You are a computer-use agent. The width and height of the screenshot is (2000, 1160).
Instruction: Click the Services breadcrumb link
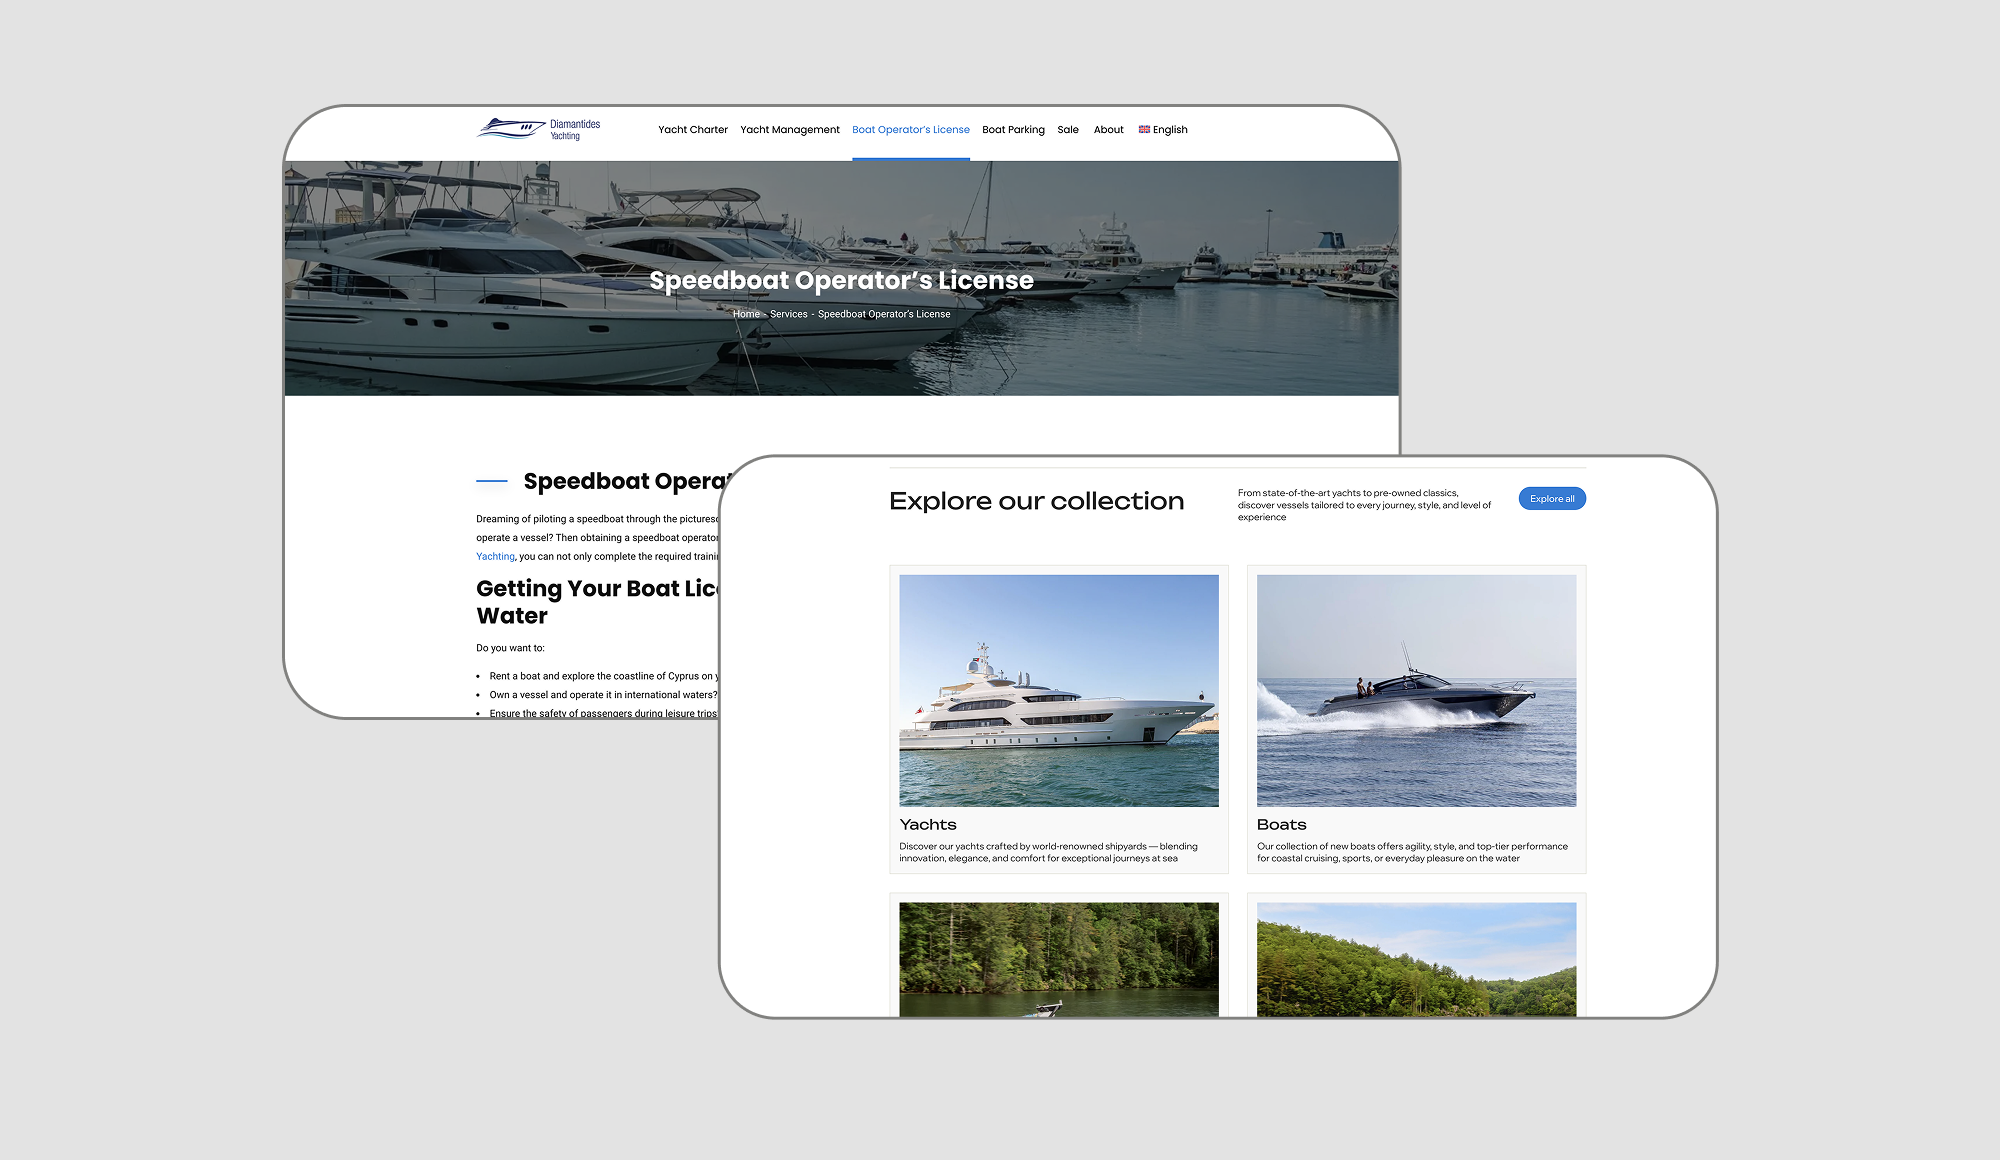(x=788, y=314)
